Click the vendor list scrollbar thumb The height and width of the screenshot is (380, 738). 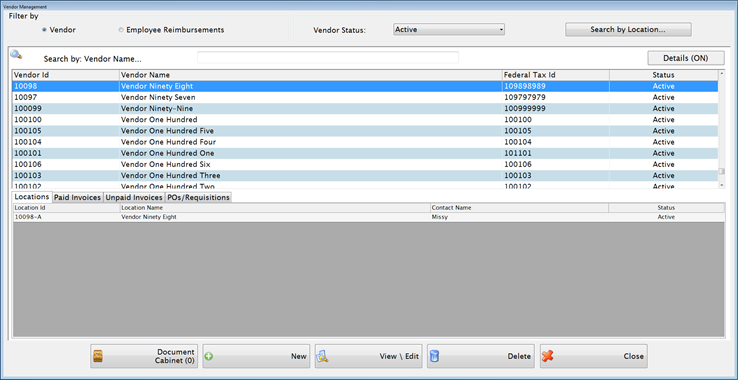click(x=722, y=171)
